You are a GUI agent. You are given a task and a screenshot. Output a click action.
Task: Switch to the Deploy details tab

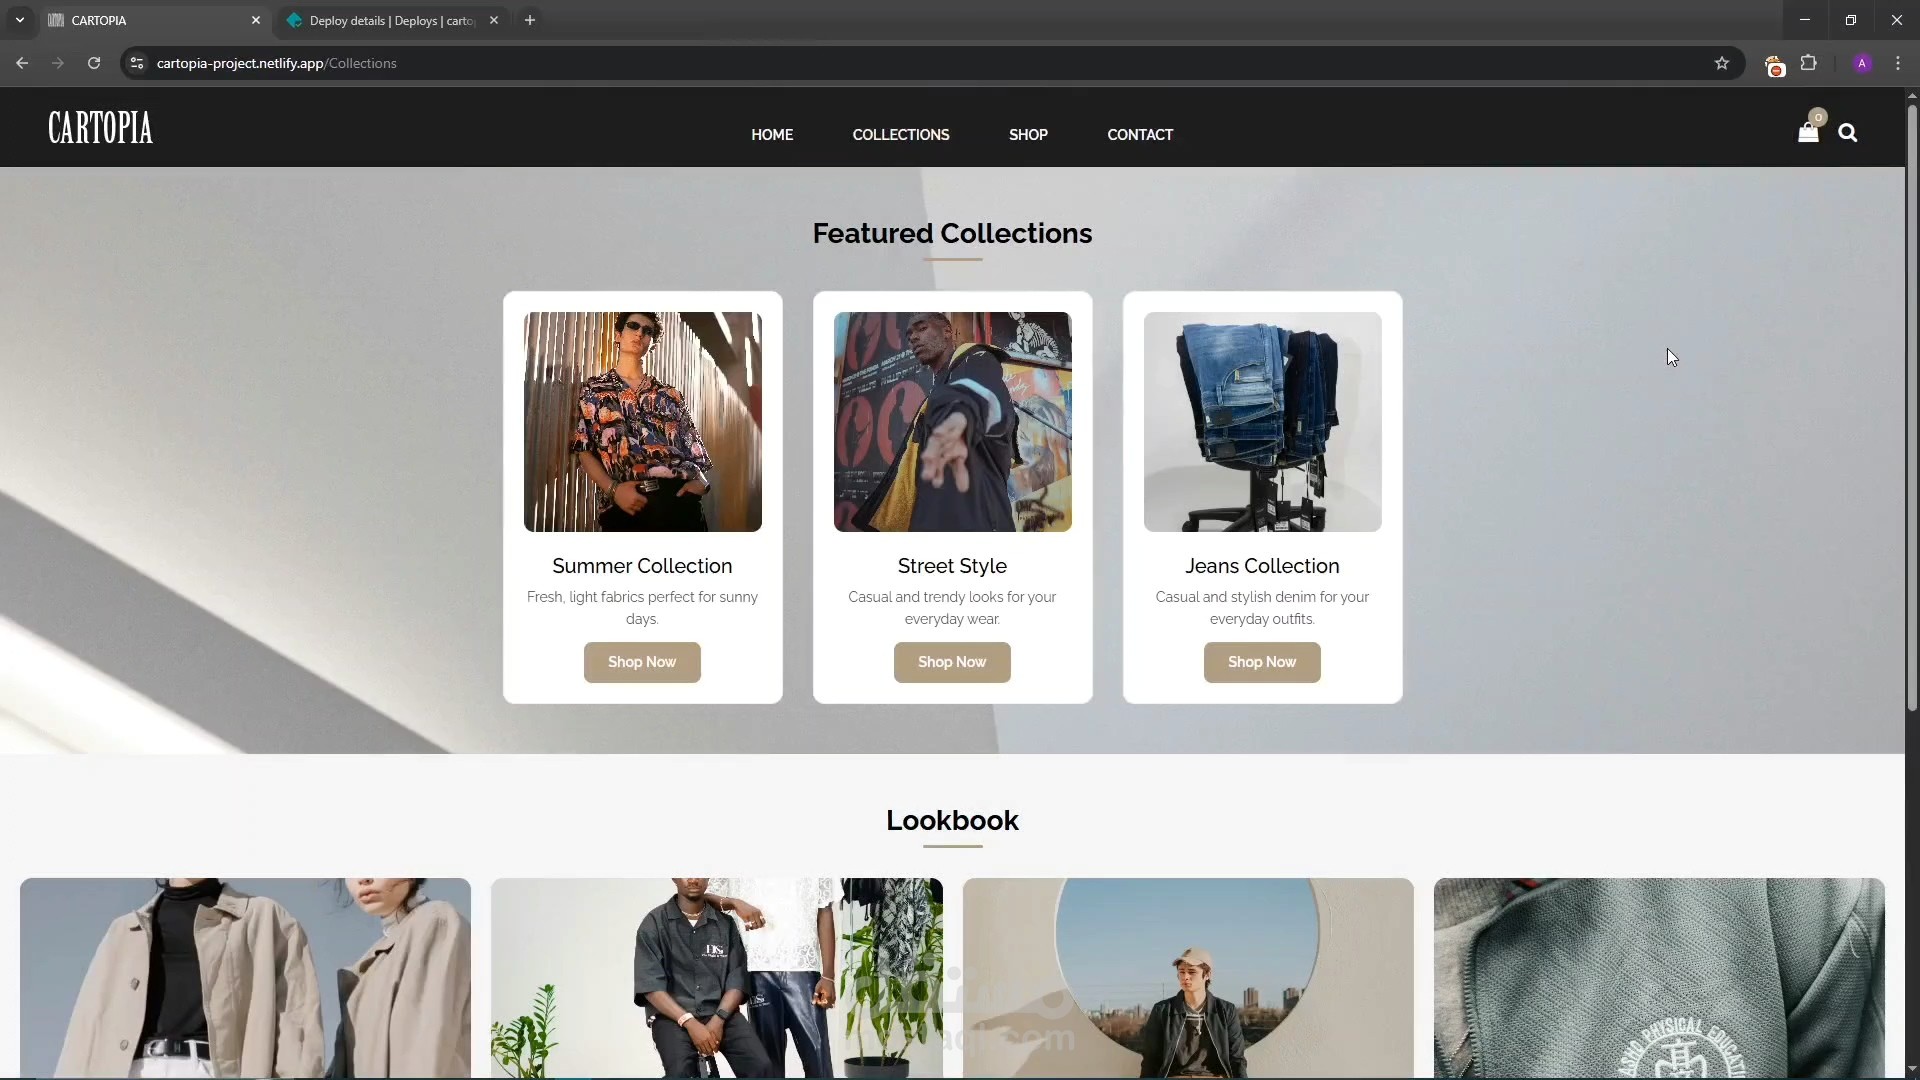(380, 20)
